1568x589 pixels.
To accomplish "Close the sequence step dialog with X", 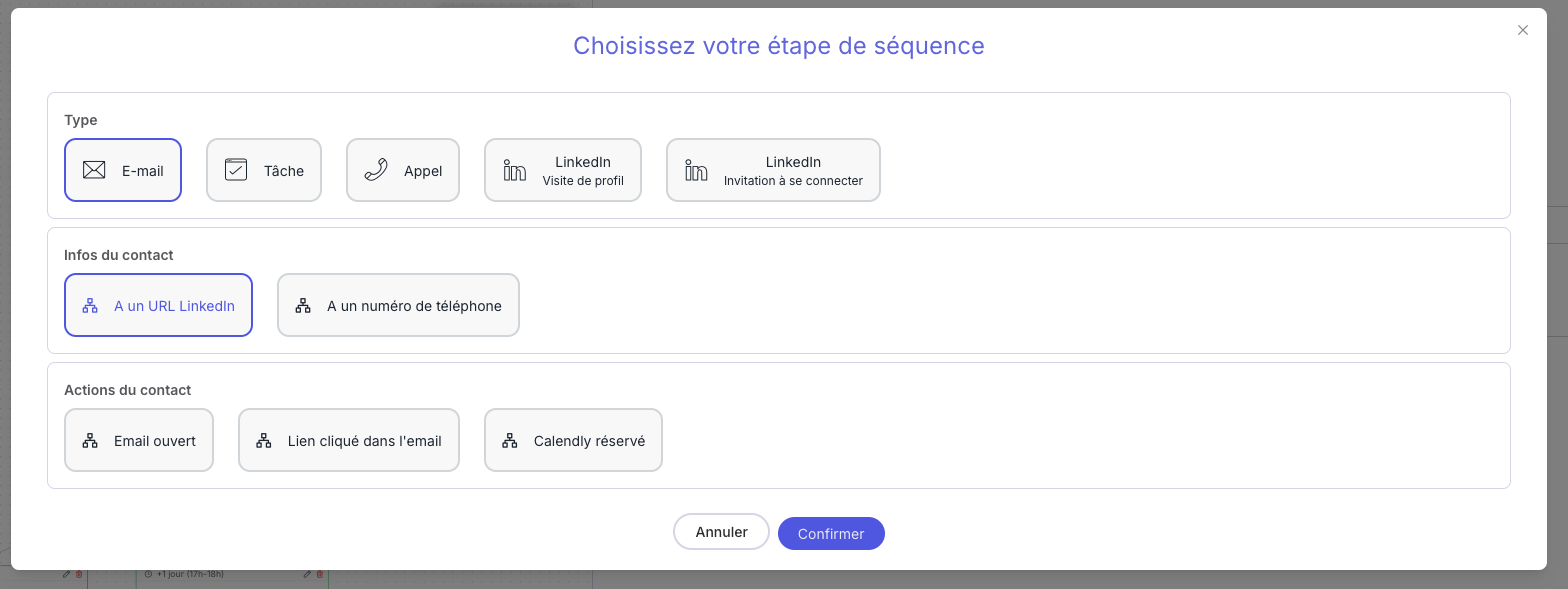I will click(1523, 30).
